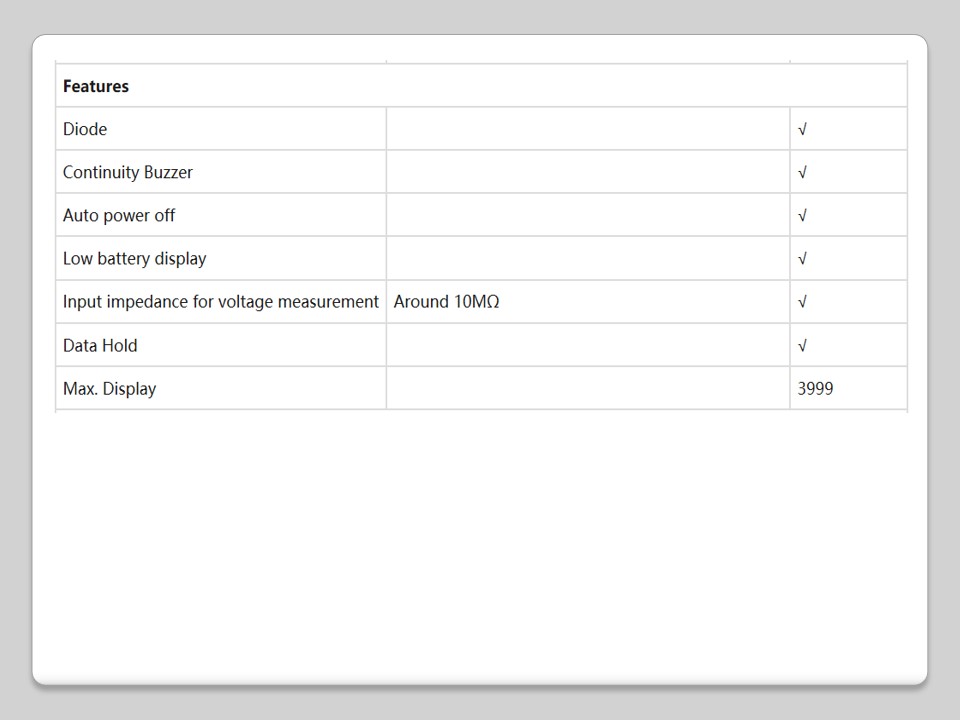Click the checkmark in the Diode row
Viewport: 960px width, 720px height.
[803, 129]
